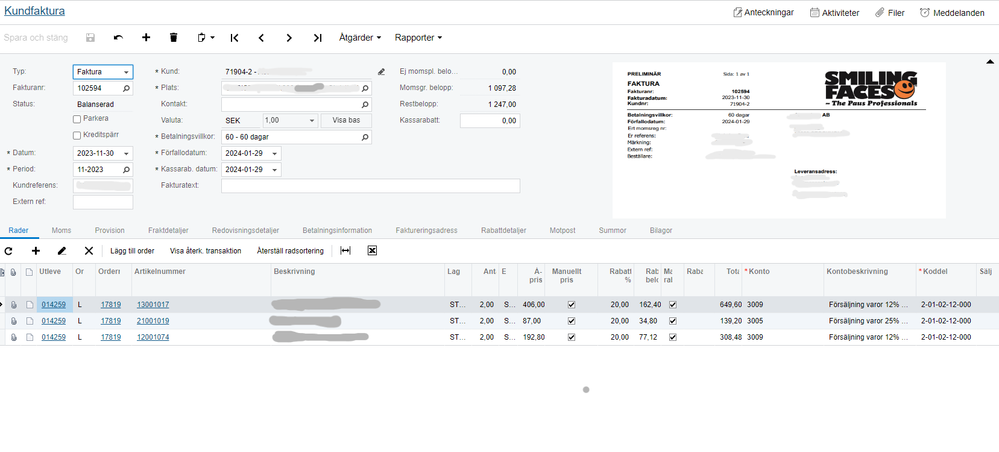Switch to the Fraktdetaljer tab
Screen dimensions: 999x452
[x=168, y=230]
